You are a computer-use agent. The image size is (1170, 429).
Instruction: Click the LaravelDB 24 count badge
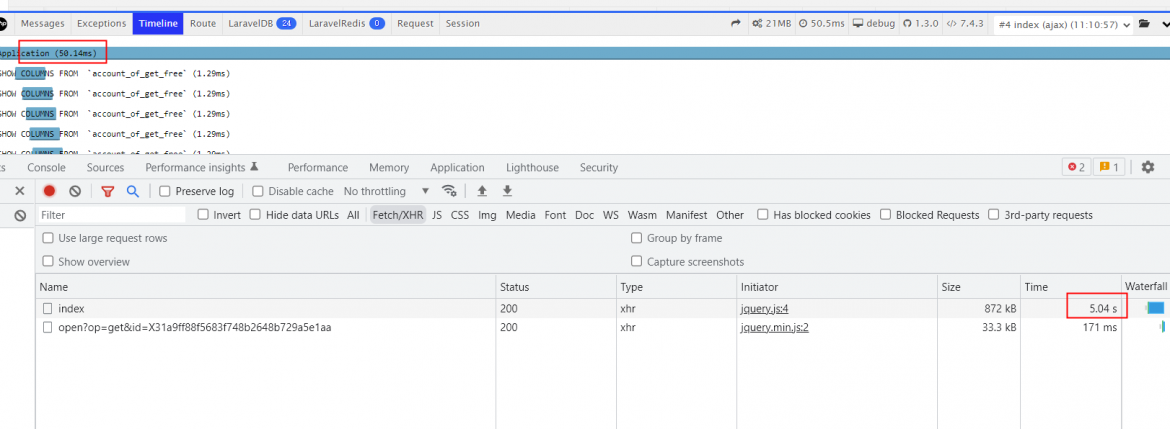(x=287, y=23)
